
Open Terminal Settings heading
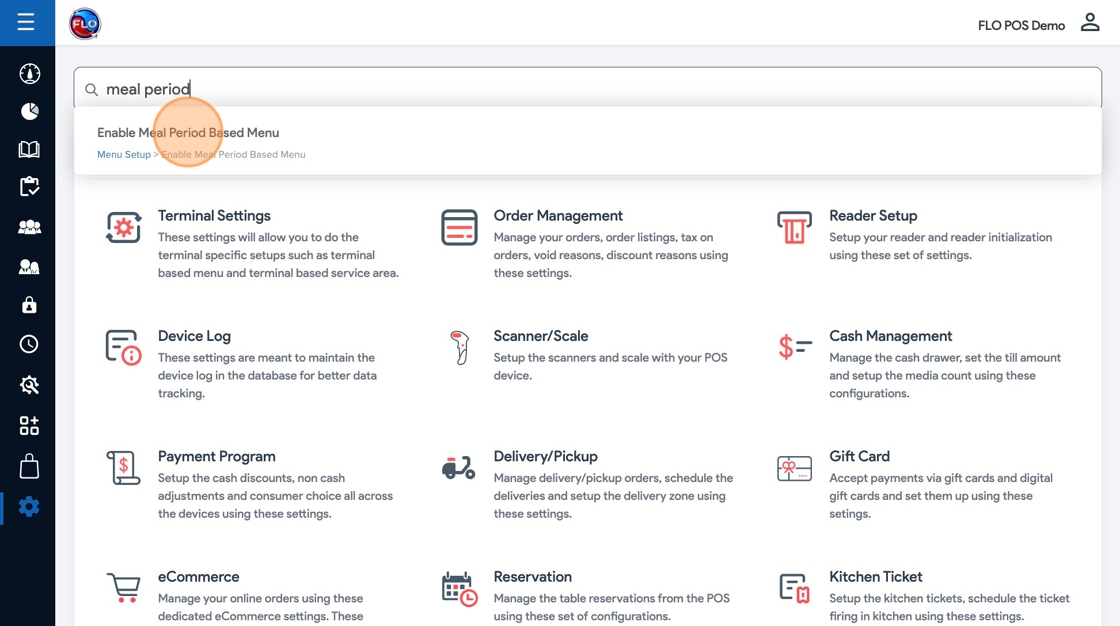tap(214, 216)
